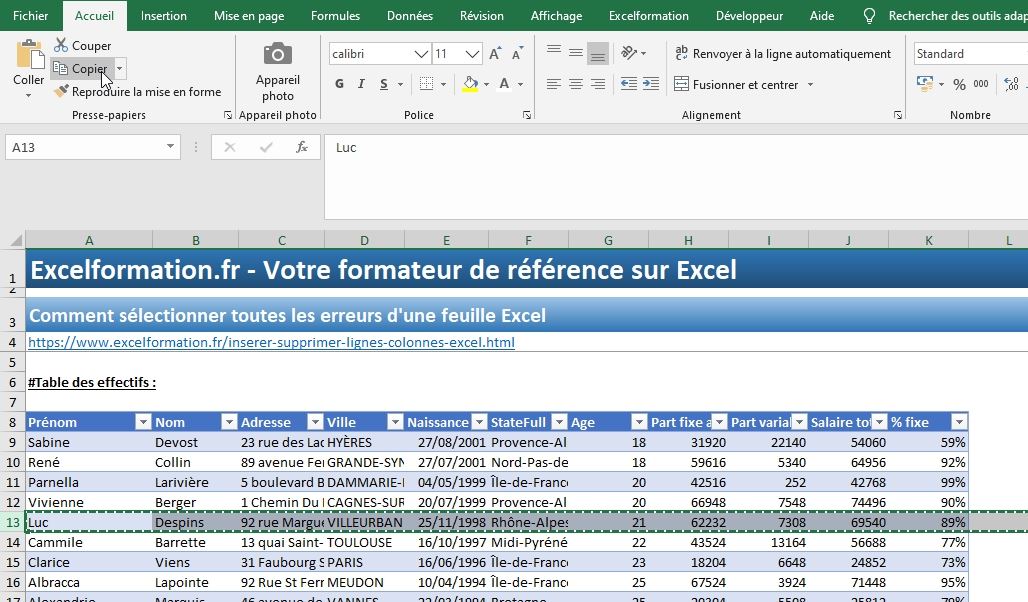Viewport: 1028px width, 602px height.
Task: Apply cell borders icon
Action: pyautogui.click(x=427, y=84)
